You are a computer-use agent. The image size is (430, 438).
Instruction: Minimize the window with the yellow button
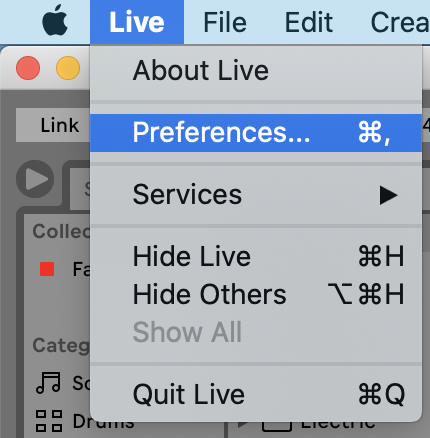click(68, 68)
